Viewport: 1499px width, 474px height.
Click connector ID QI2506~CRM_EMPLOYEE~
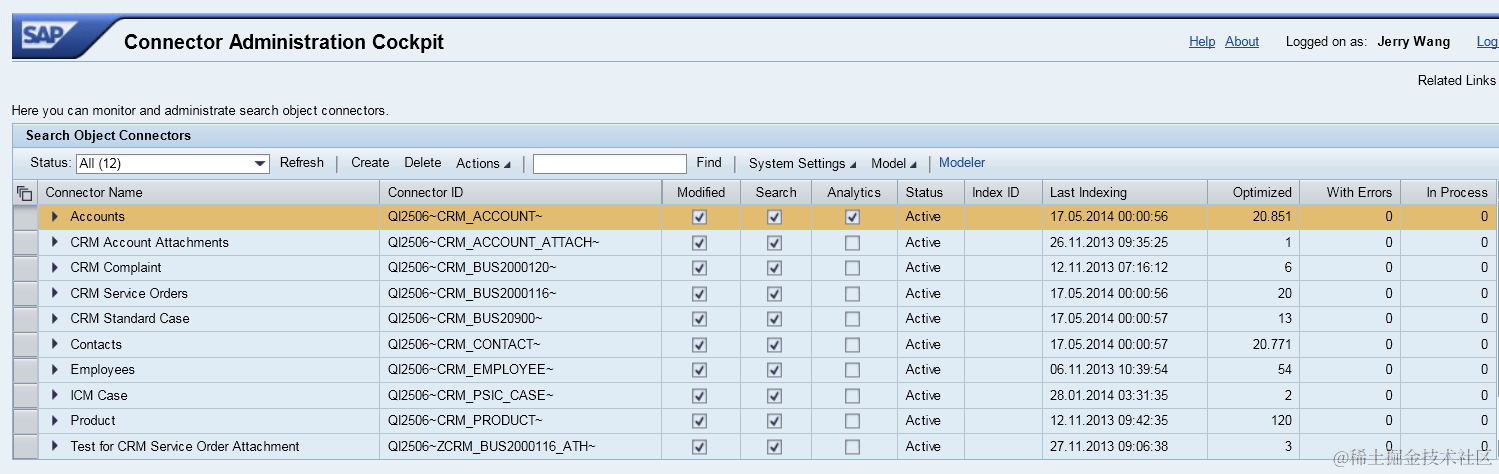(470, 370)
